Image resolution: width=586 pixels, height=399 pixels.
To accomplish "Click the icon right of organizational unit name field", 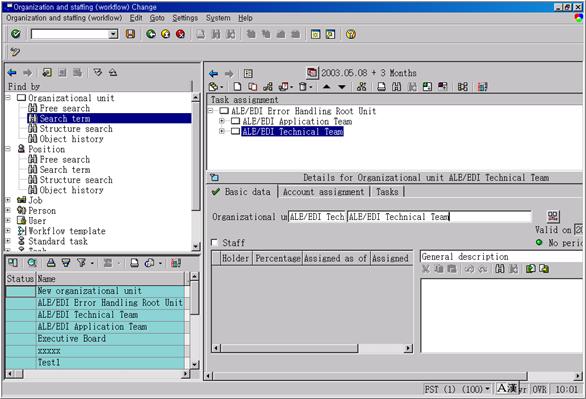I will pos(553,216).
